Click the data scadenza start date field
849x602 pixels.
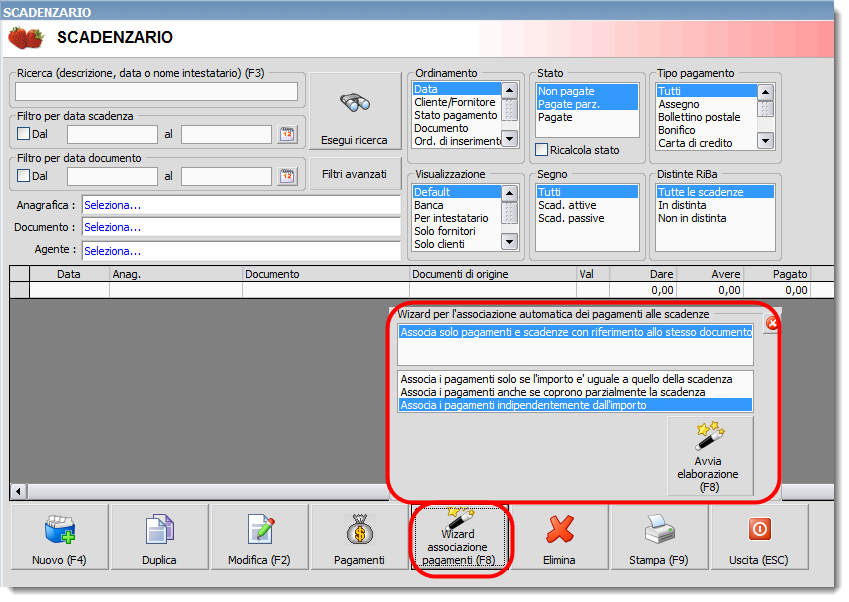[x=112, y=134]
